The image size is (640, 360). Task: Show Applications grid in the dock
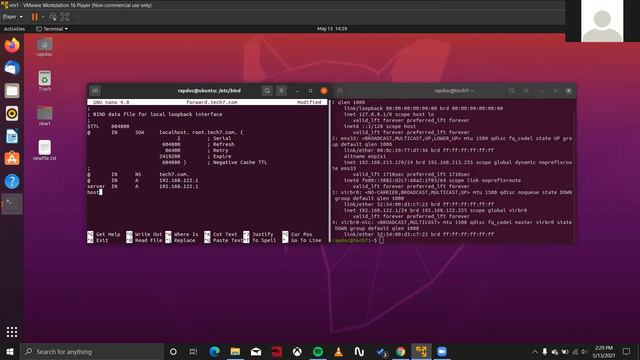12,332
